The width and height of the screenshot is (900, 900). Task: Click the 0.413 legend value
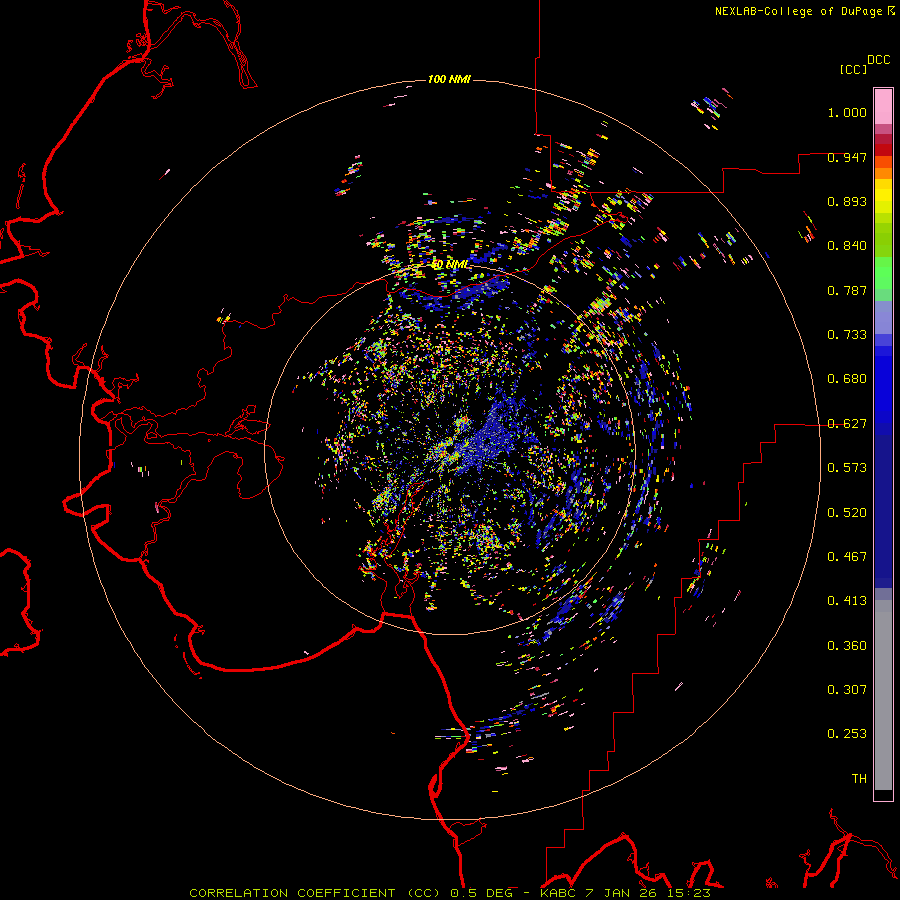(847, 601)
